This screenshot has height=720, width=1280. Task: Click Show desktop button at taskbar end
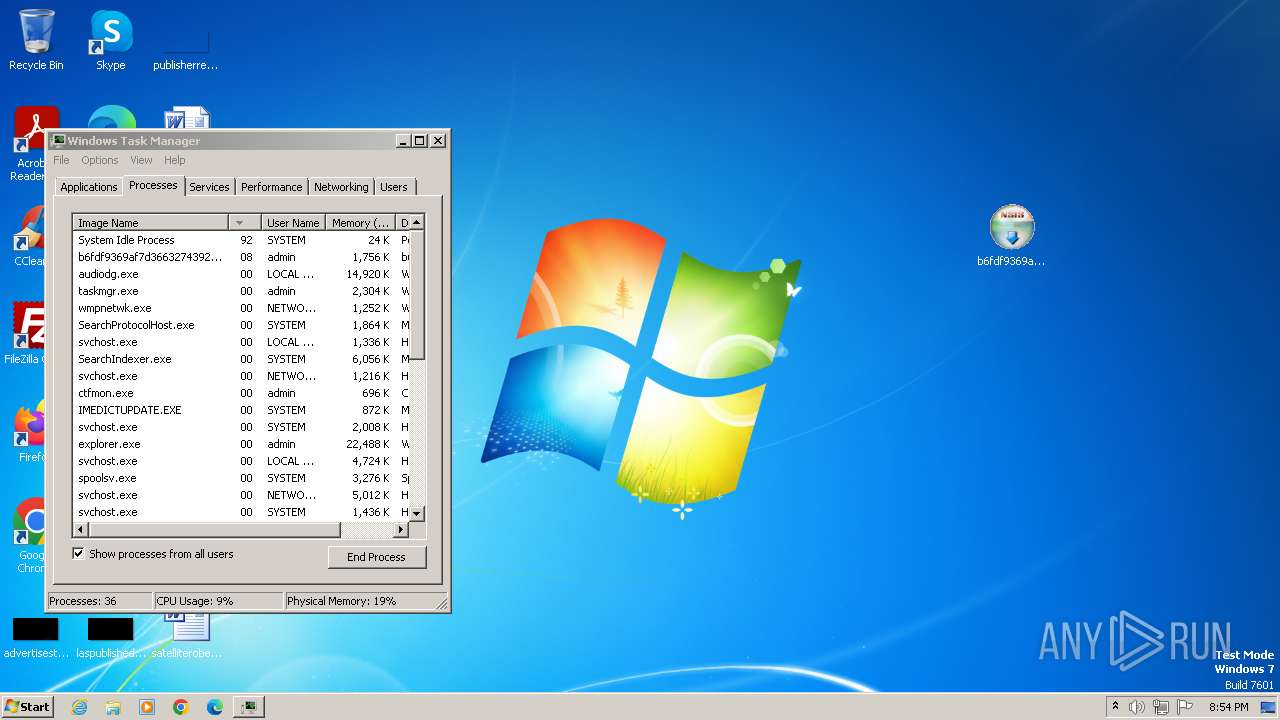pos(1269,707)
